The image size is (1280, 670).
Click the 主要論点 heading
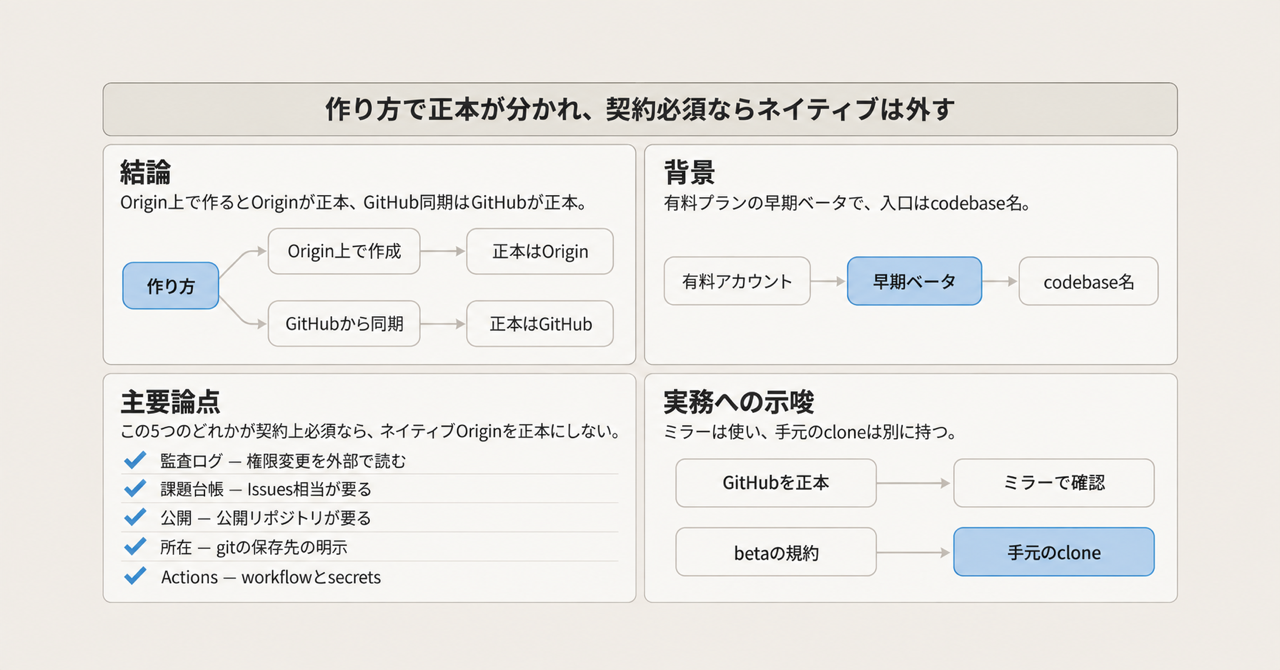(170, 402)
